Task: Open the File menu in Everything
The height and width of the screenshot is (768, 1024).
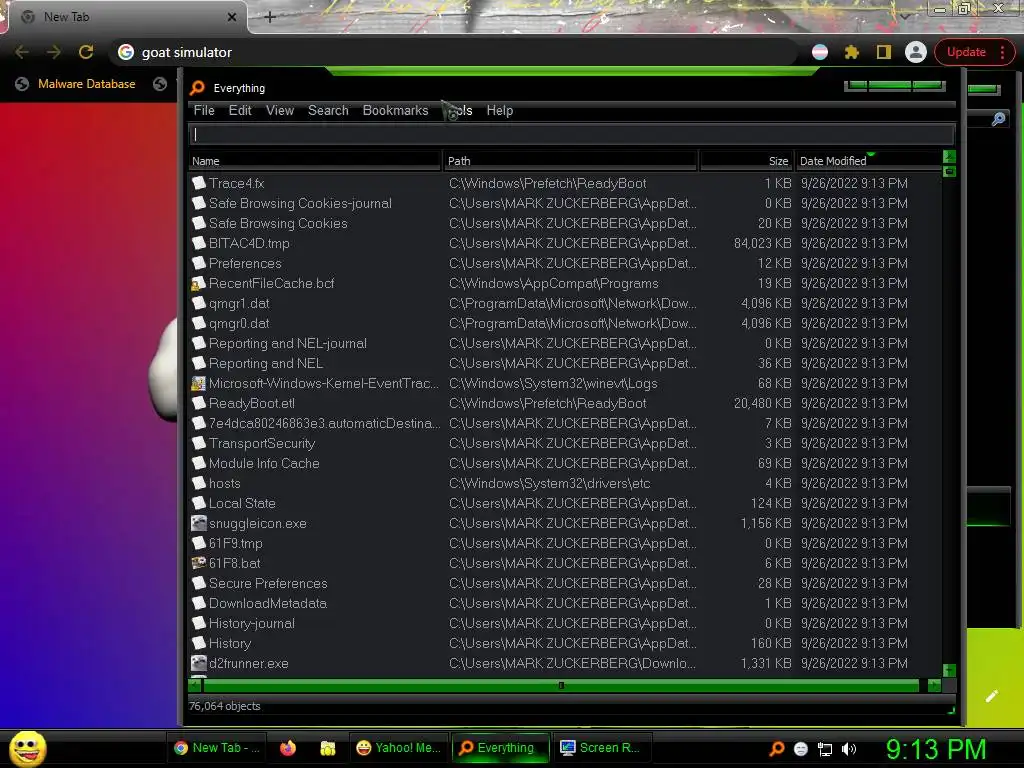Action: (204, 110)
